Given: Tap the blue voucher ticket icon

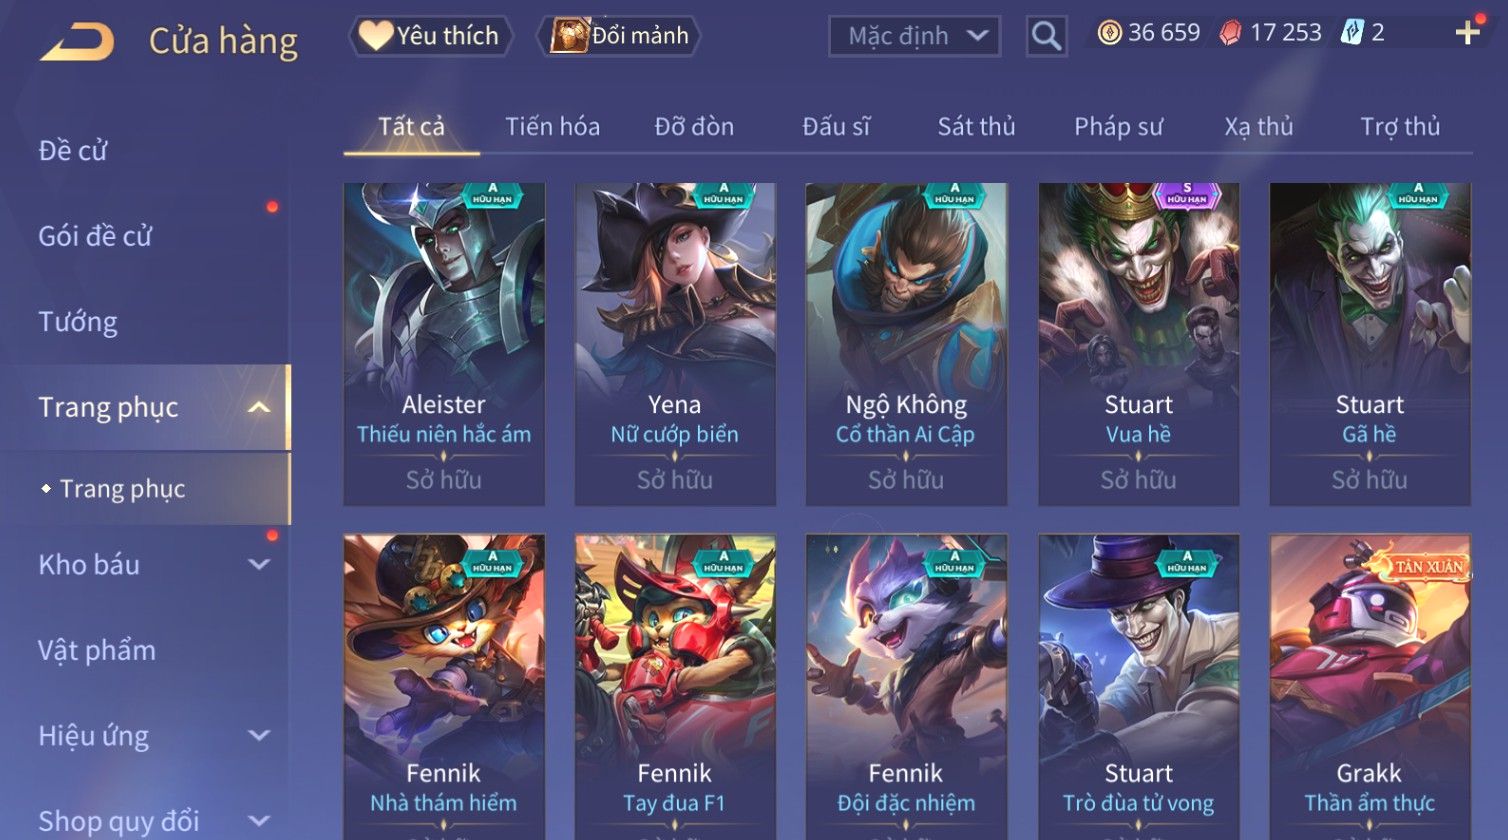Looking at the screenshot, I should pos(1351,33).
